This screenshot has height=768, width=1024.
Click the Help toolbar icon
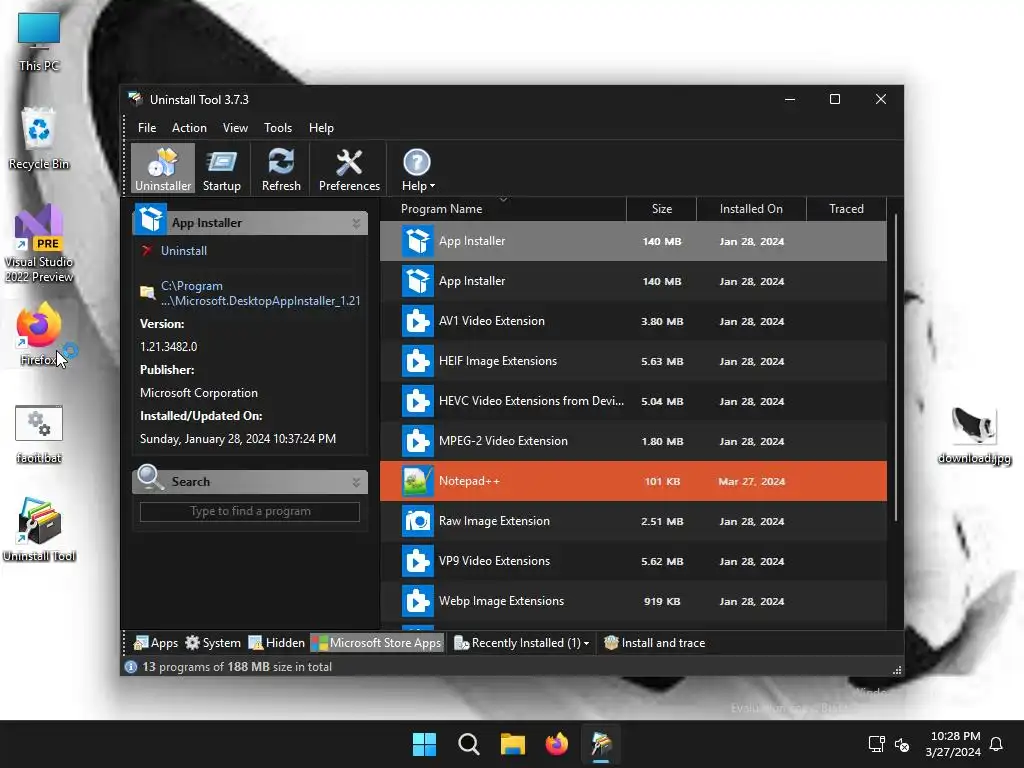tap(417, 169)
